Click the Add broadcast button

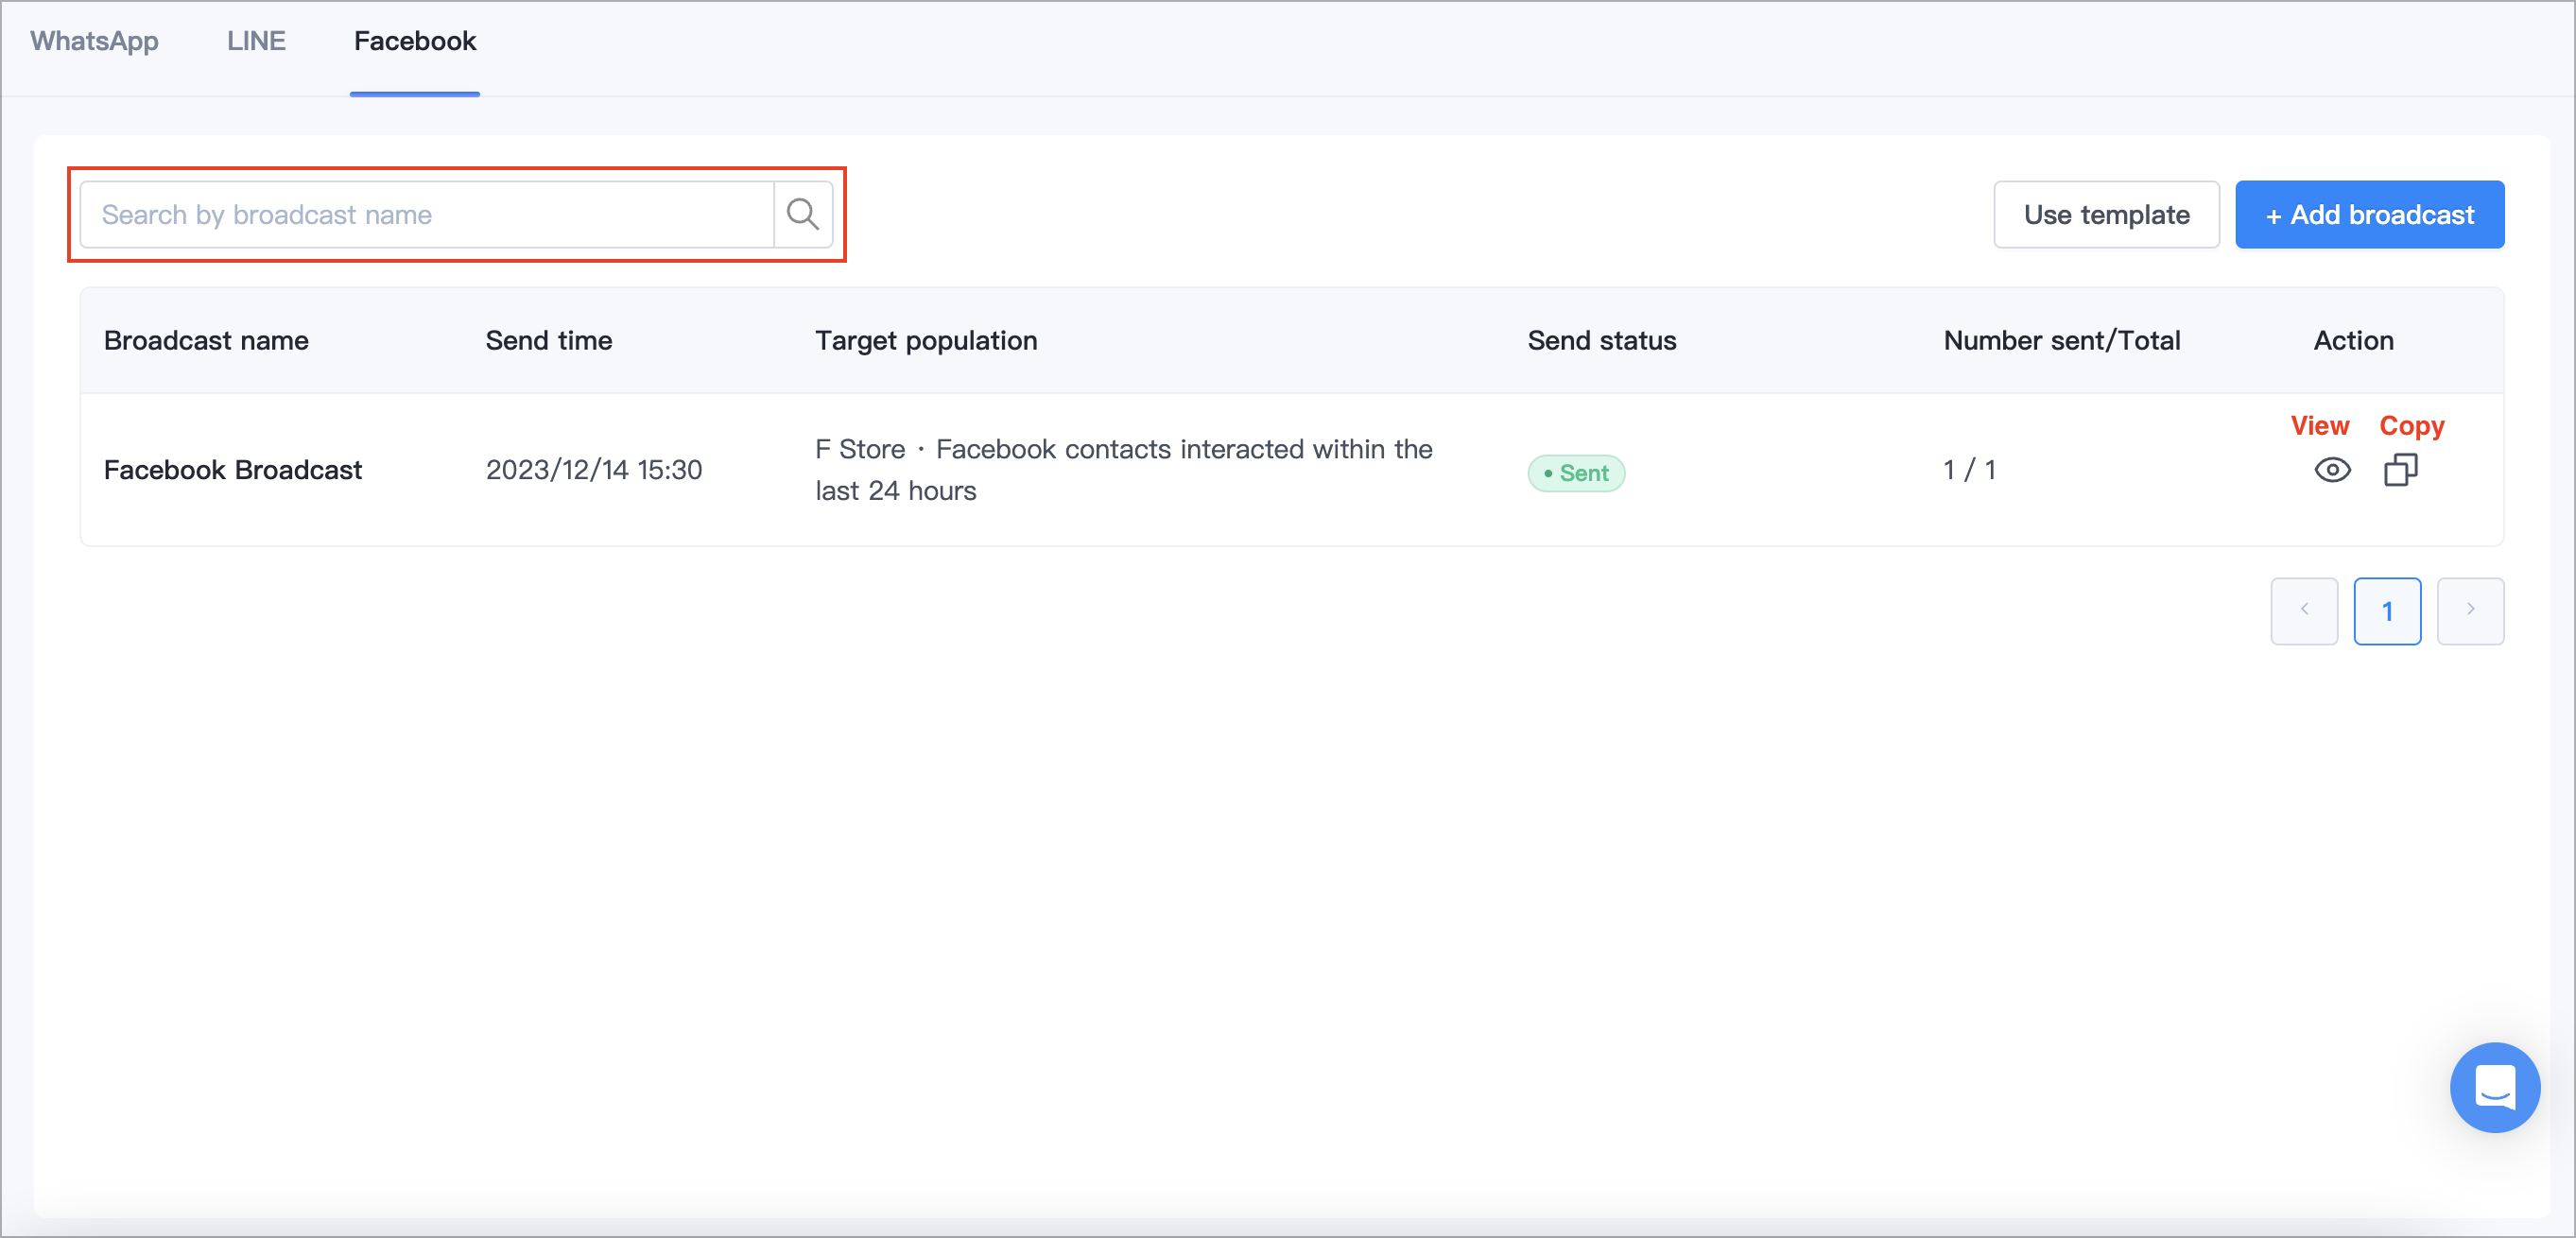click(2369, 214)
